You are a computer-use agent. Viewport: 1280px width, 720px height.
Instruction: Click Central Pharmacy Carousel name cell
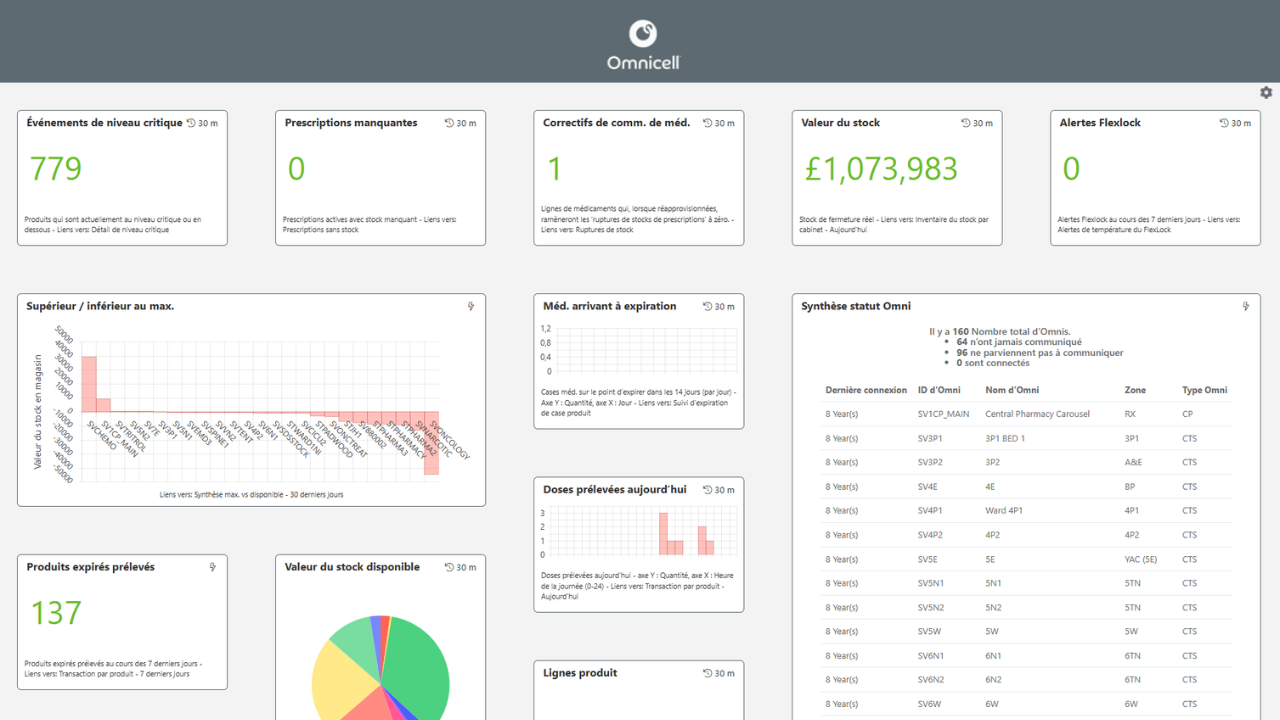pos(1037,414)
